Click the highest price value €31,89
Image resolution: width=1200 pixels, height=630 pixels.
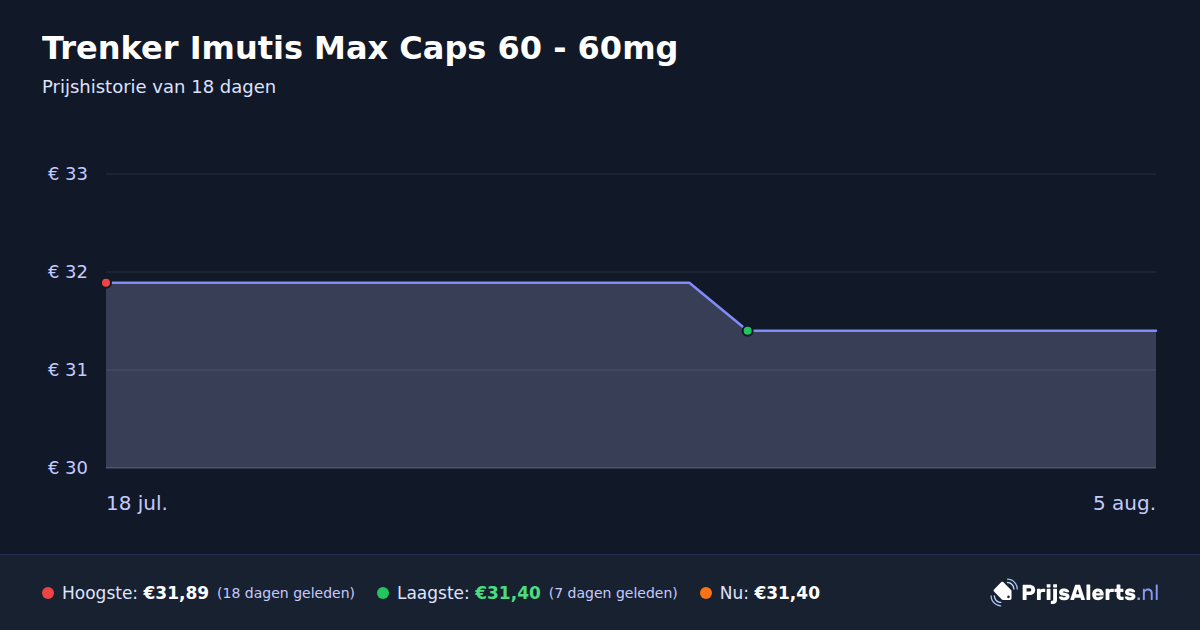pos(176,593)
